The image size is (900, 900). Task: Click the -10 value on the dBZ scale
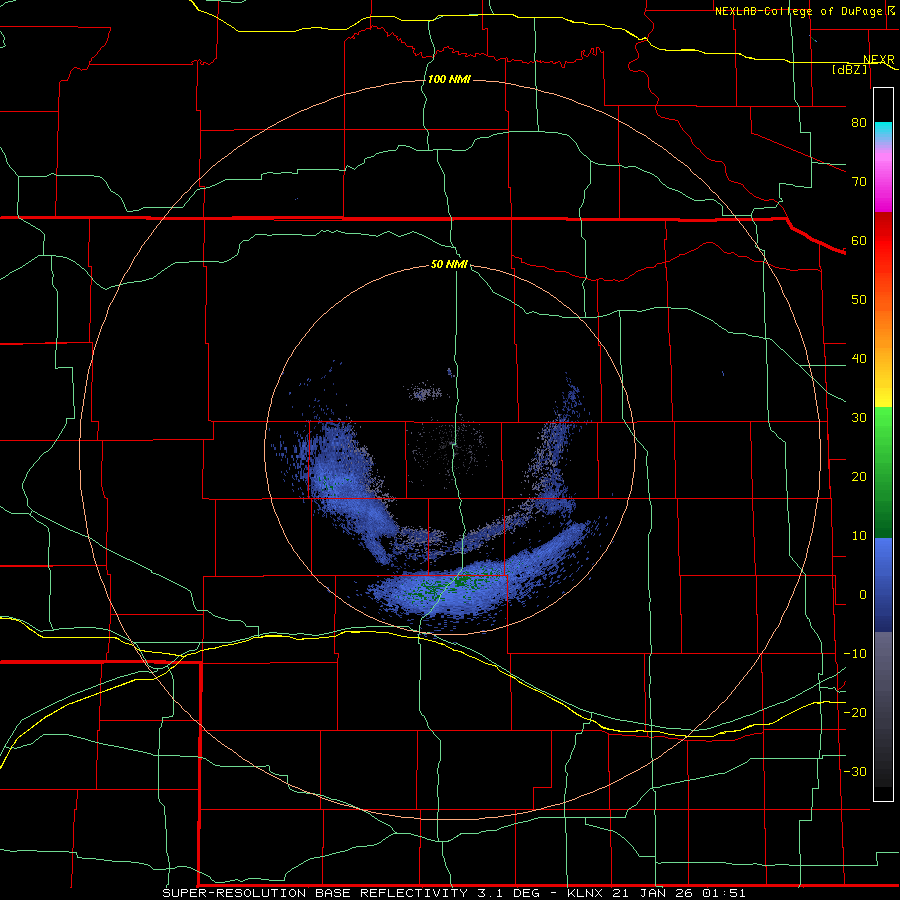[855, 654]
